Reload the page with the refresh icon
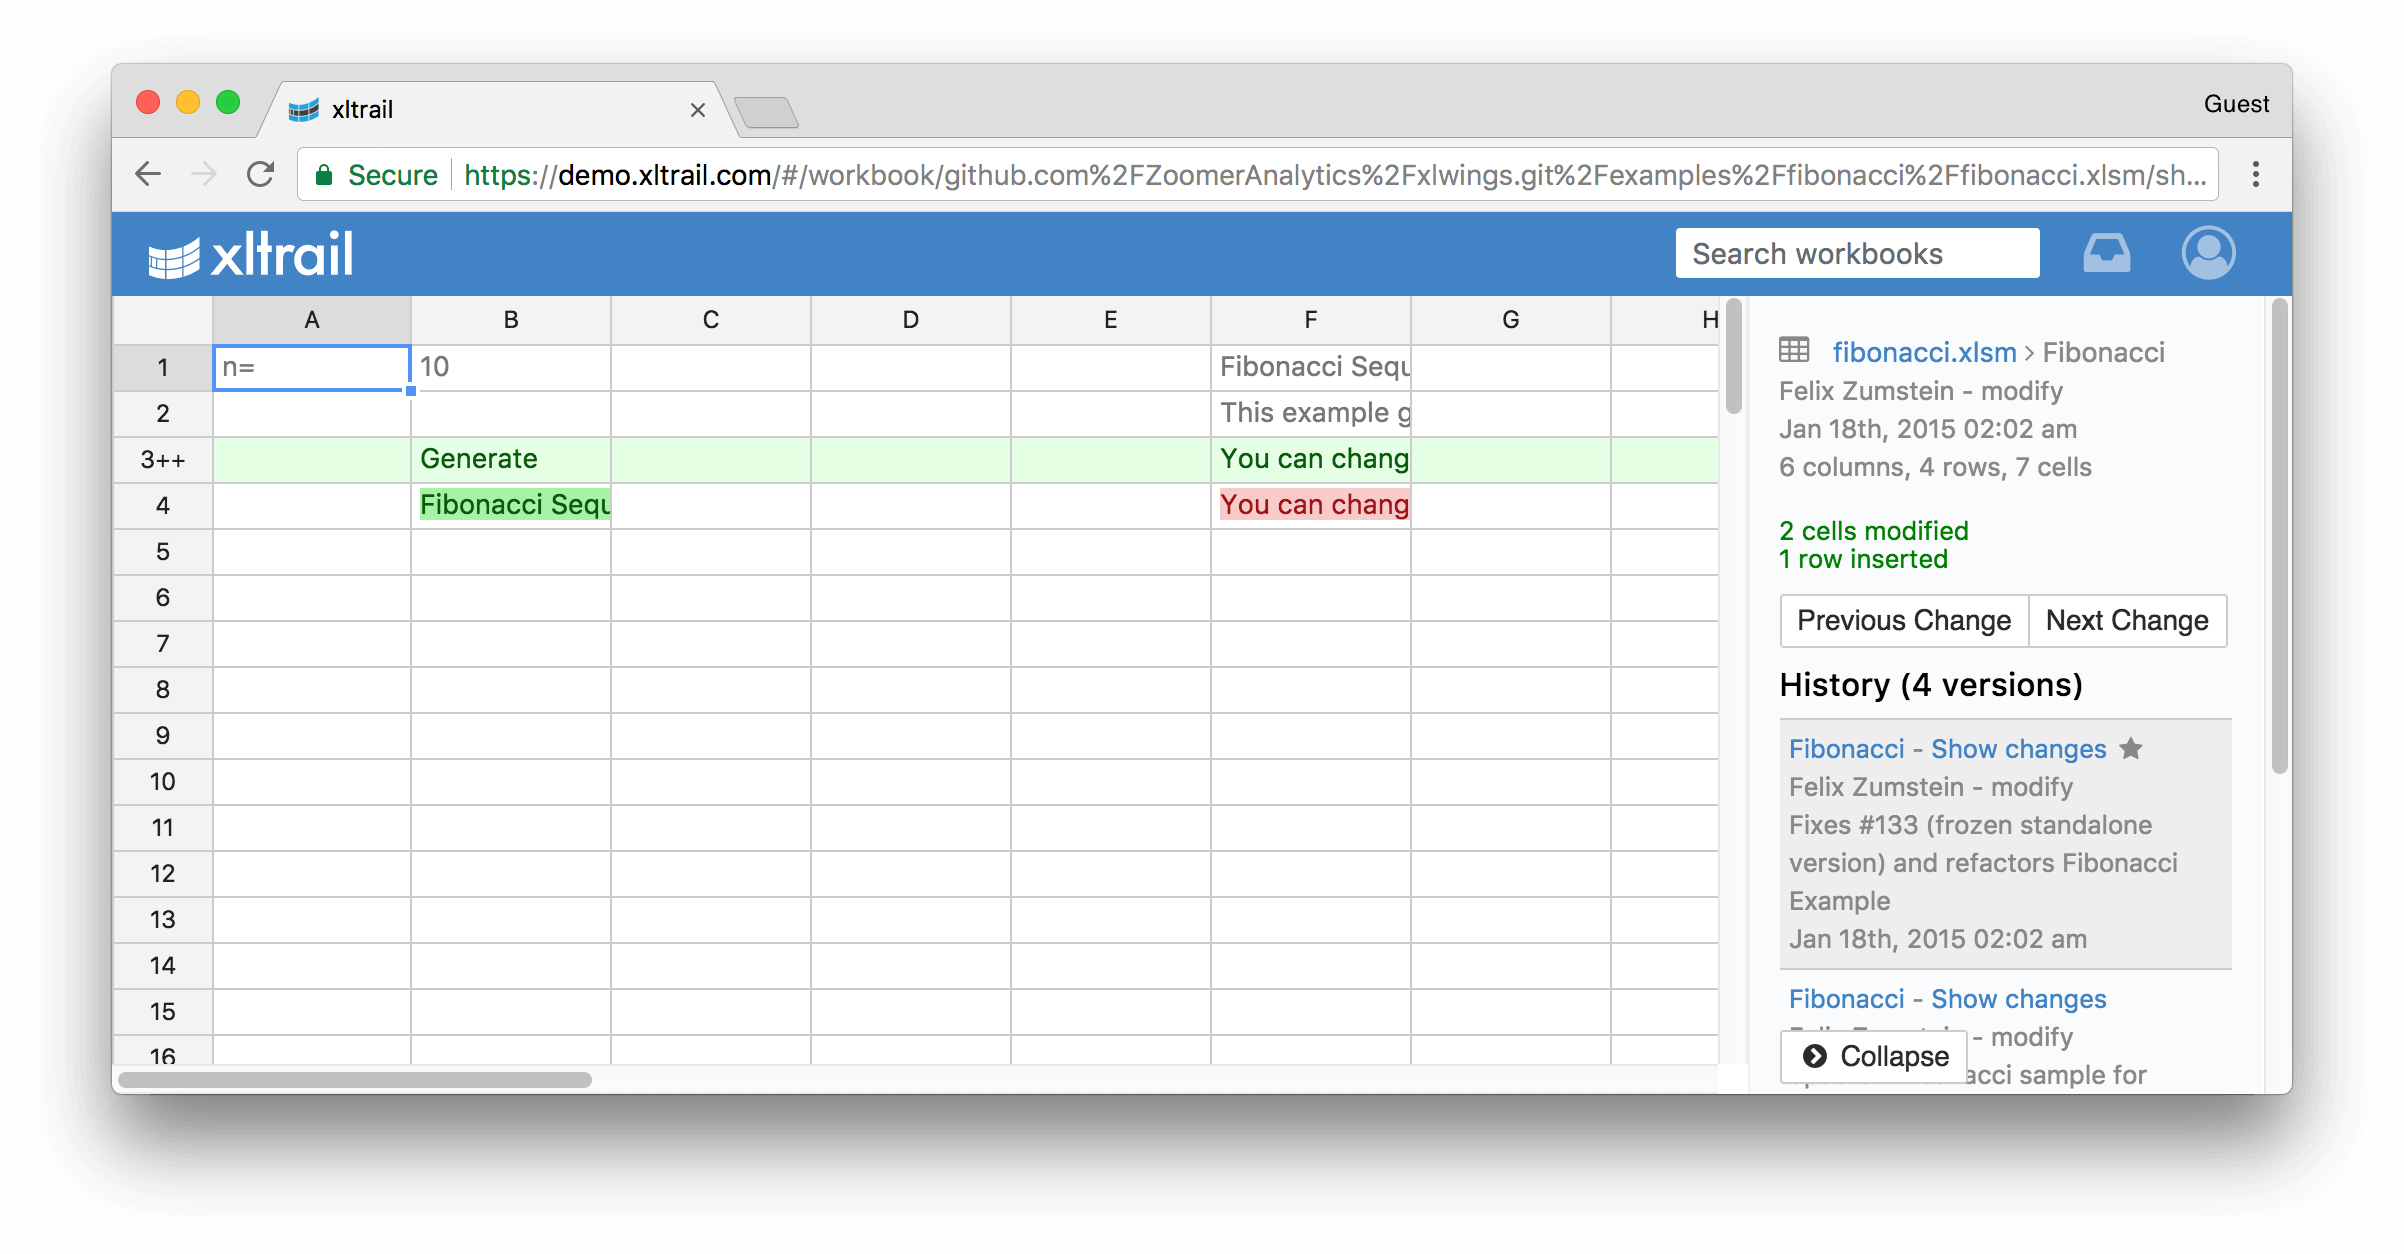 pos(261,174)
